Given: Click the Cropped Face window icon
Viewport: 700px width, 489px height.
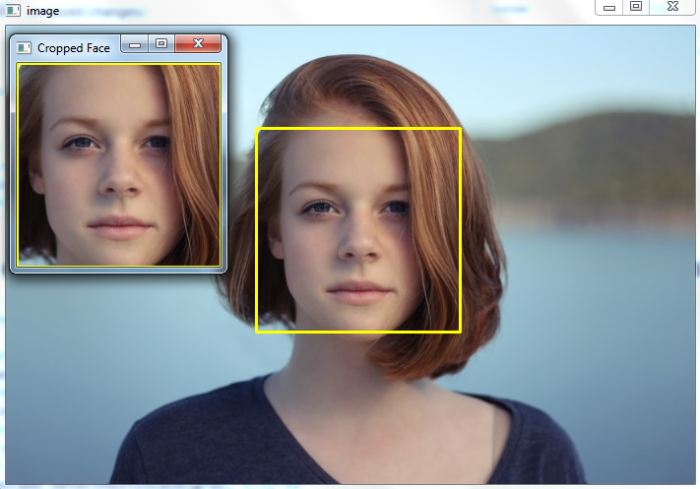Looking at the screenshot, I should [24, 48].
